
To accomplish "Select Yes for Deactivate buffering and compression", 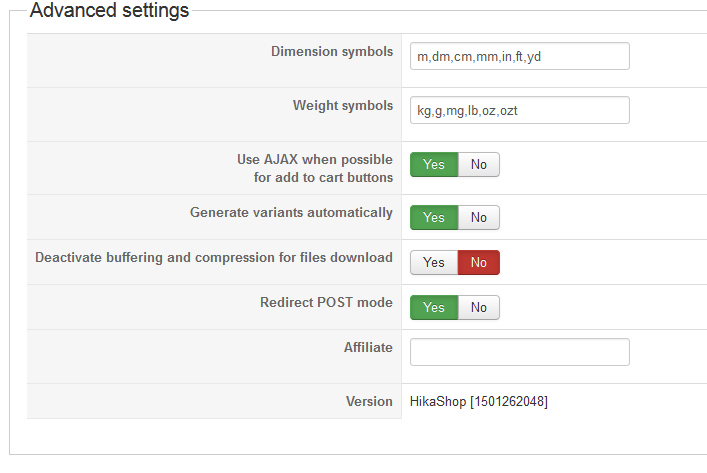I will click(x=434, y=262).
